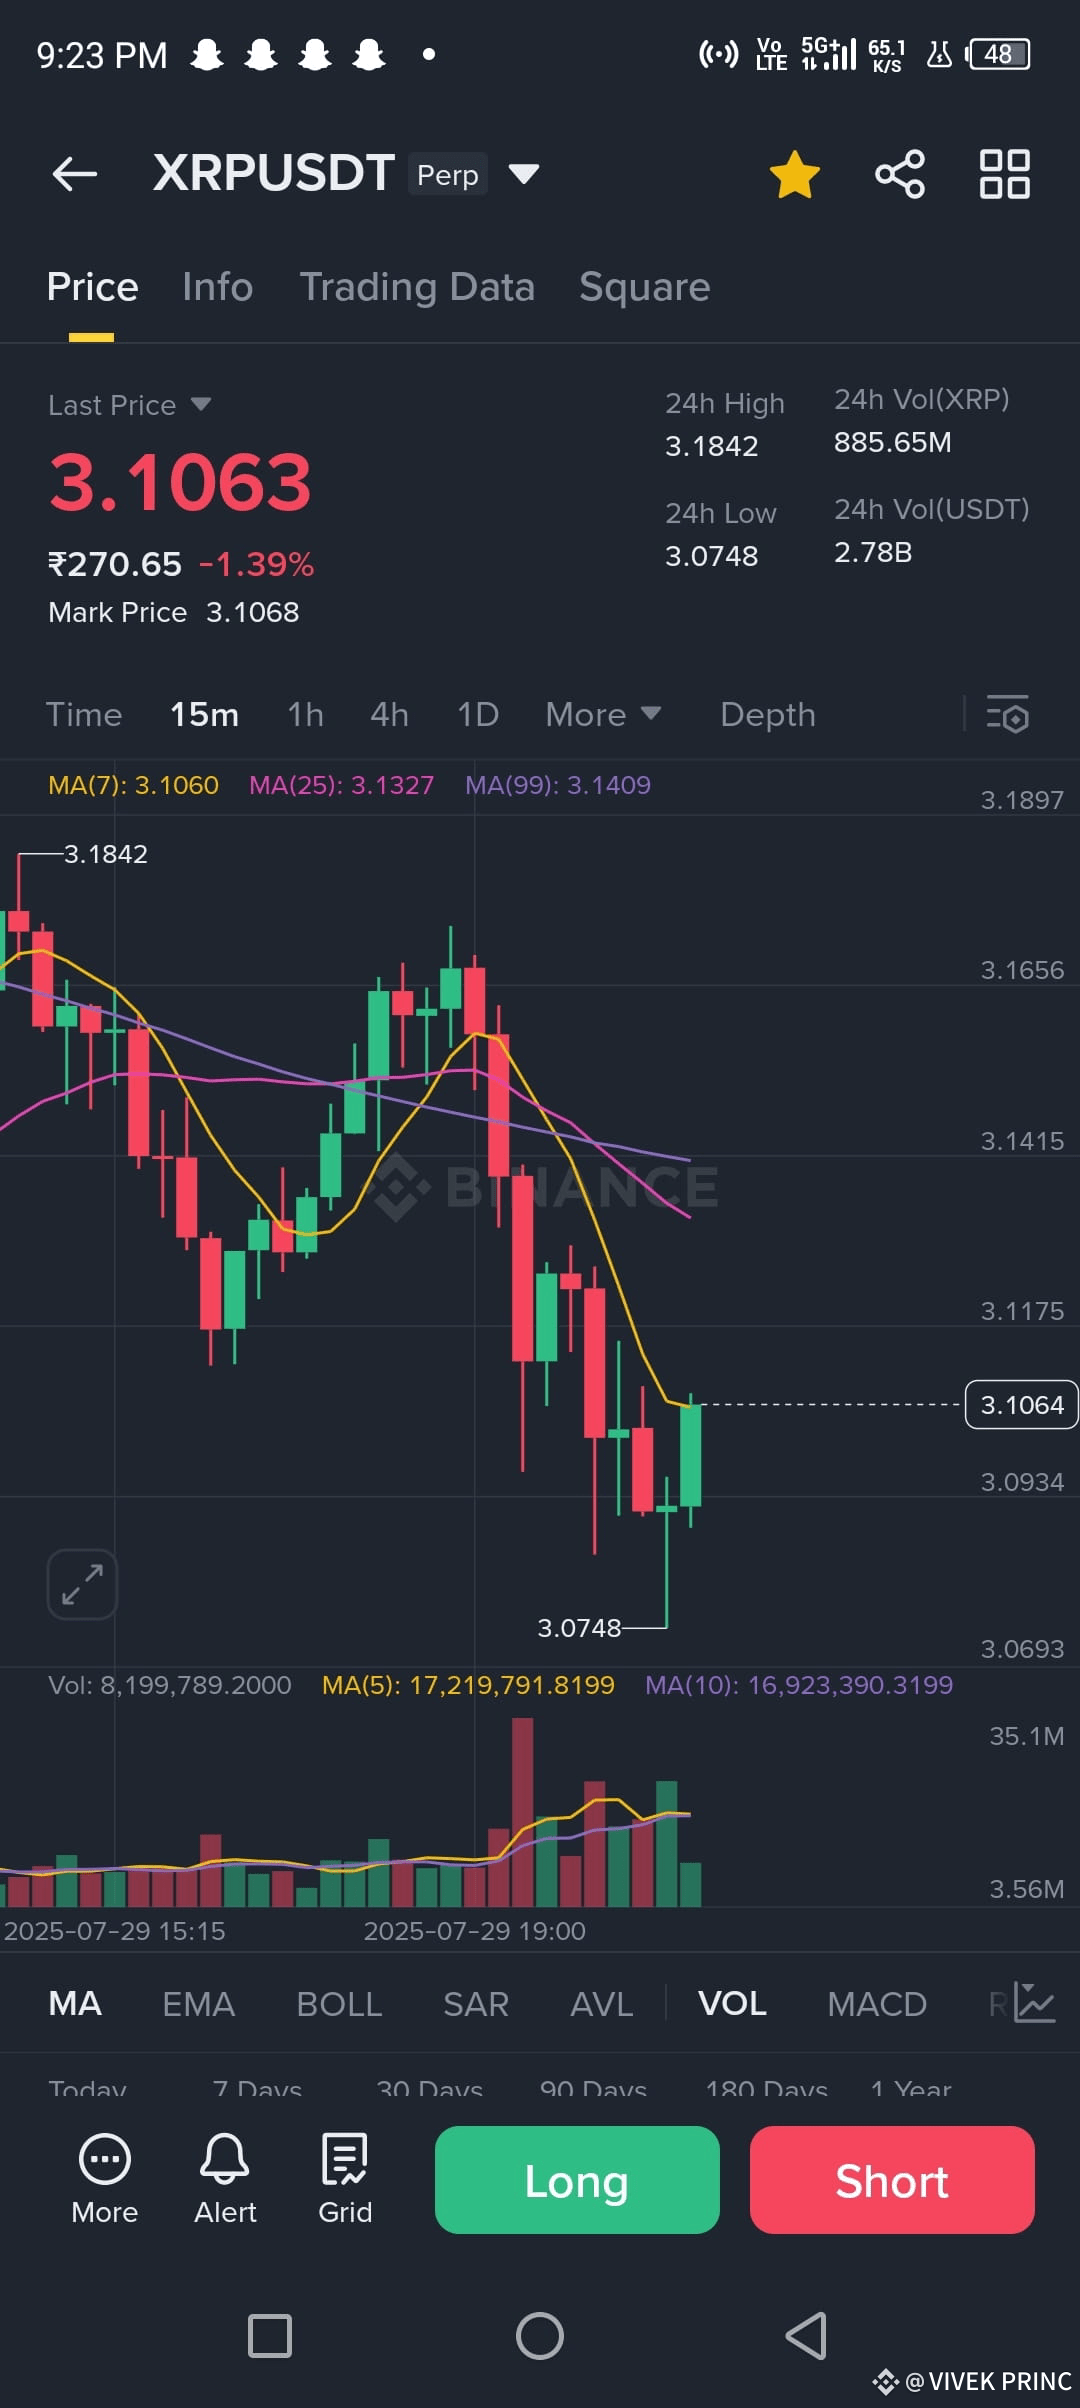This screenshot has width=1080, height=2408.
Task: Click the red Short button
Action: click(x=892, y=2180)
